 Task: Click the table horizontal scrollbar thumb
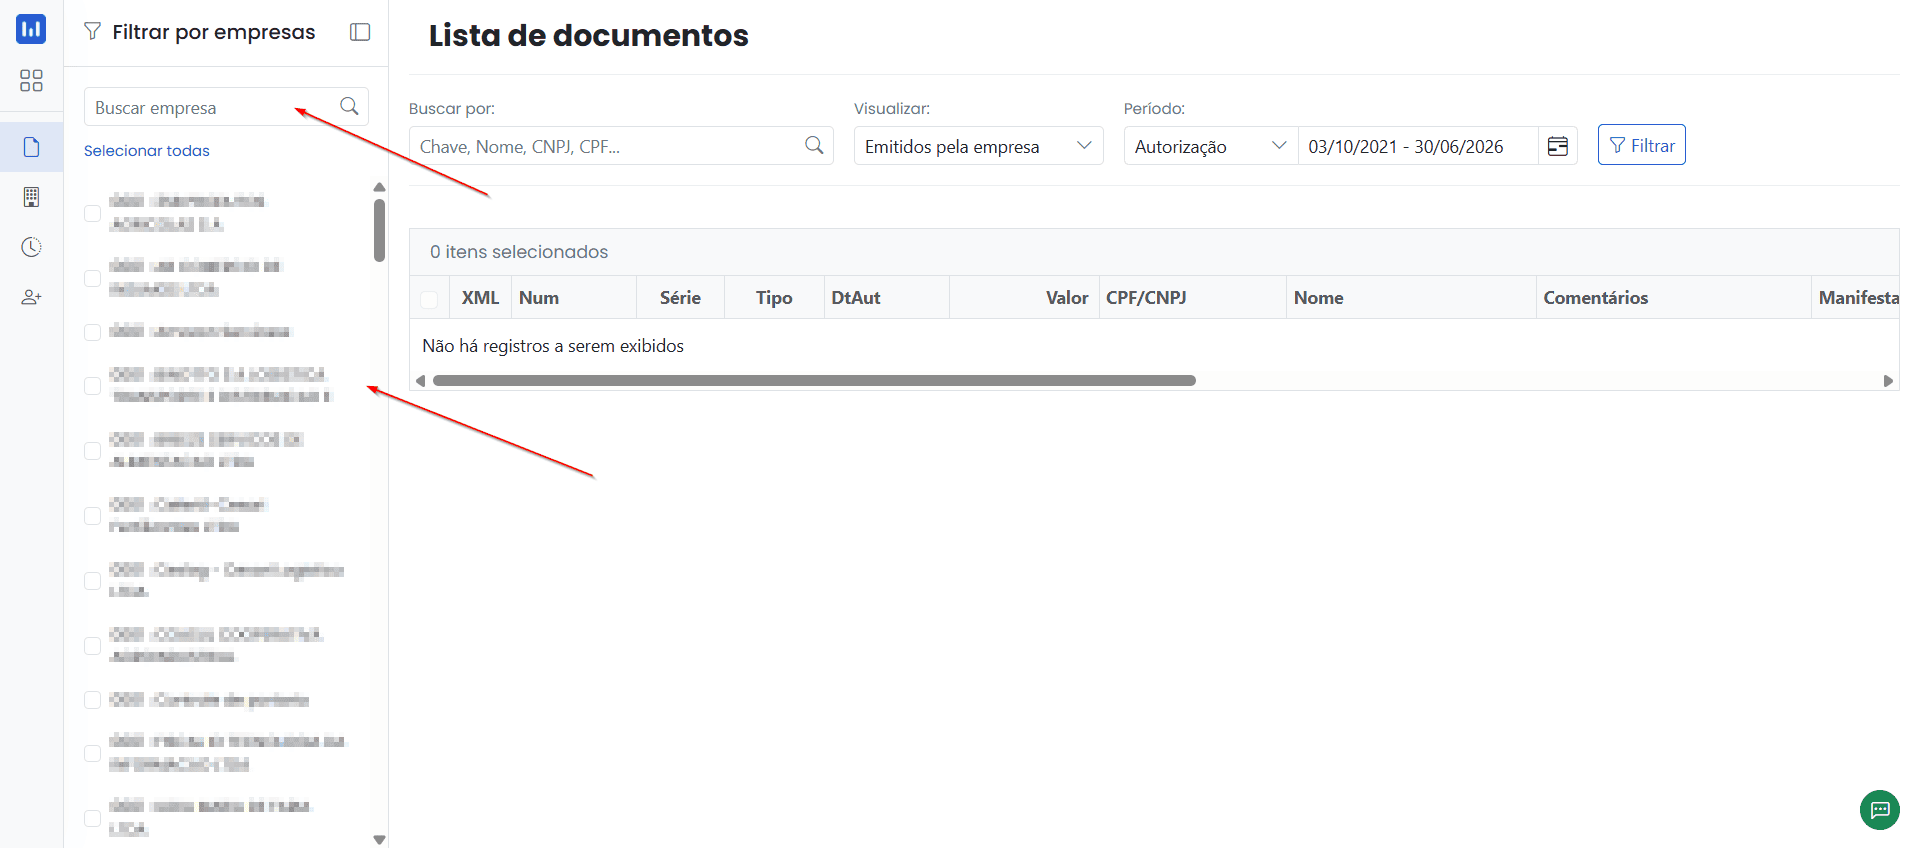pos(814,380)
